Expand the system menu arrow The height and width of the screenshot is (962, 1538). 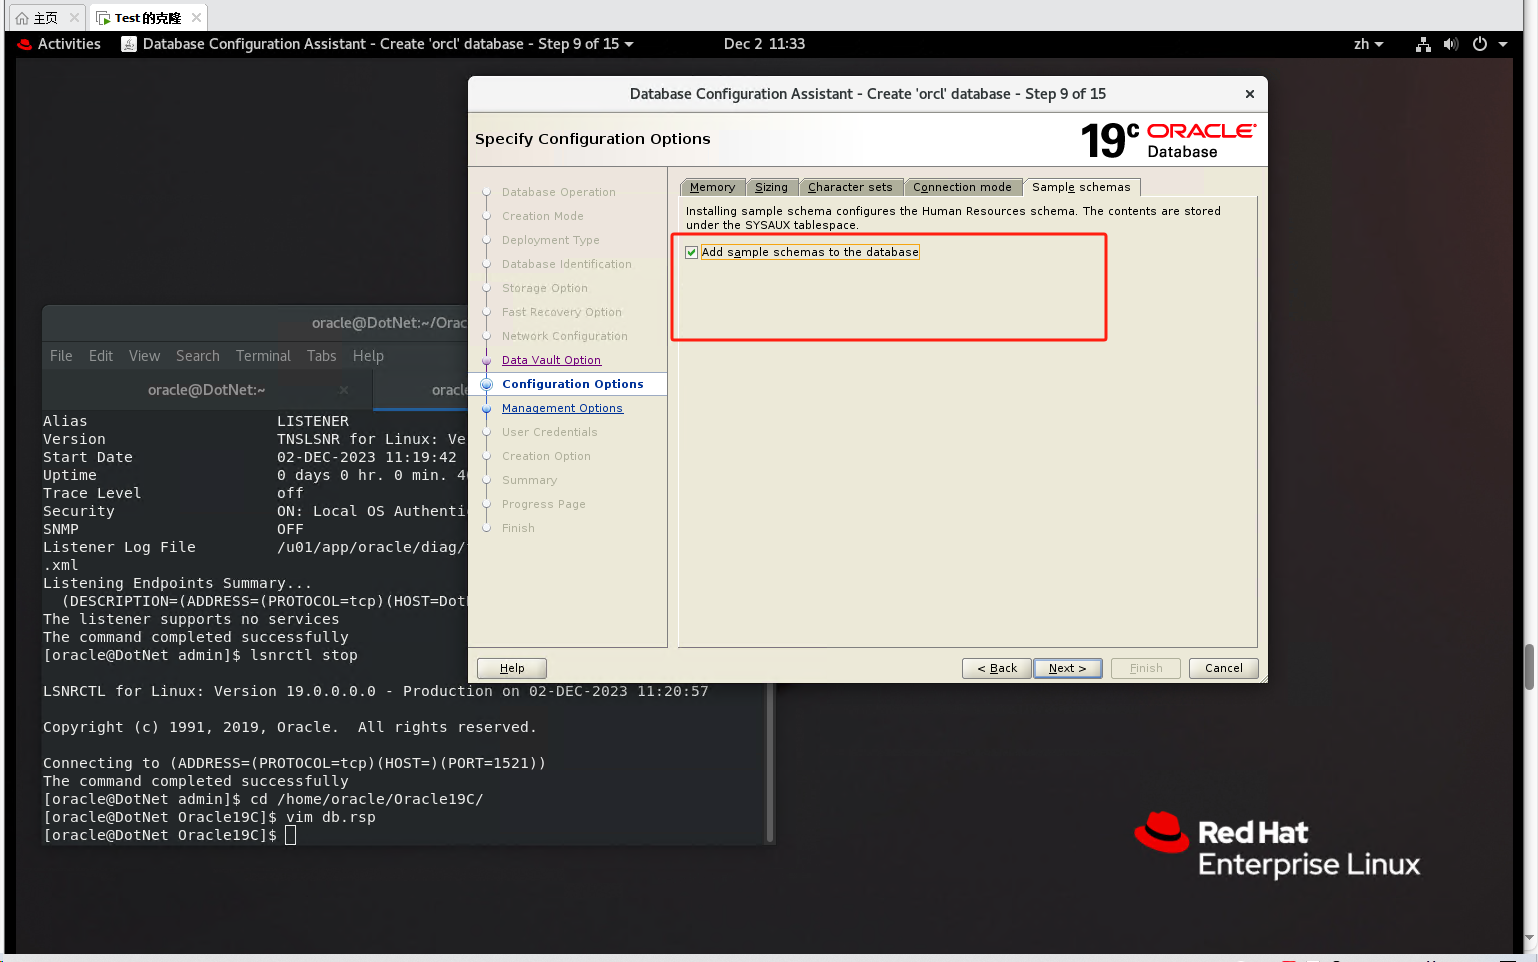click(x=1503, y=44)
